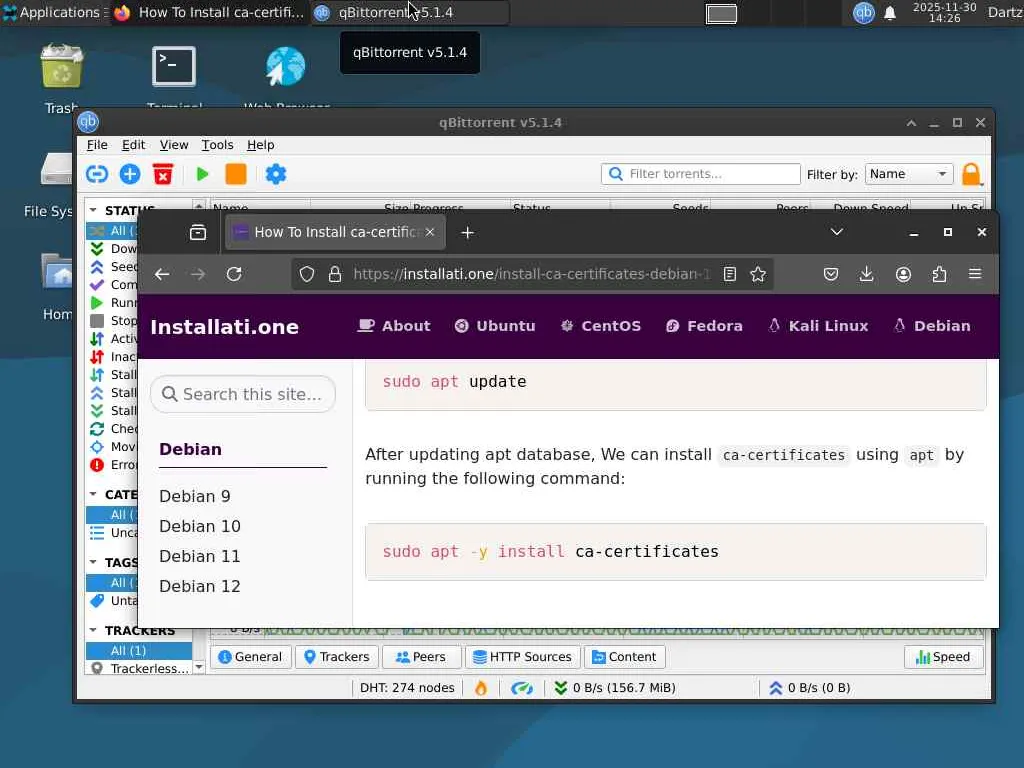Open qBittorrent options gear icon
Screen dimensions: 1024x768
pyautogui.click(x=276, y=174)
